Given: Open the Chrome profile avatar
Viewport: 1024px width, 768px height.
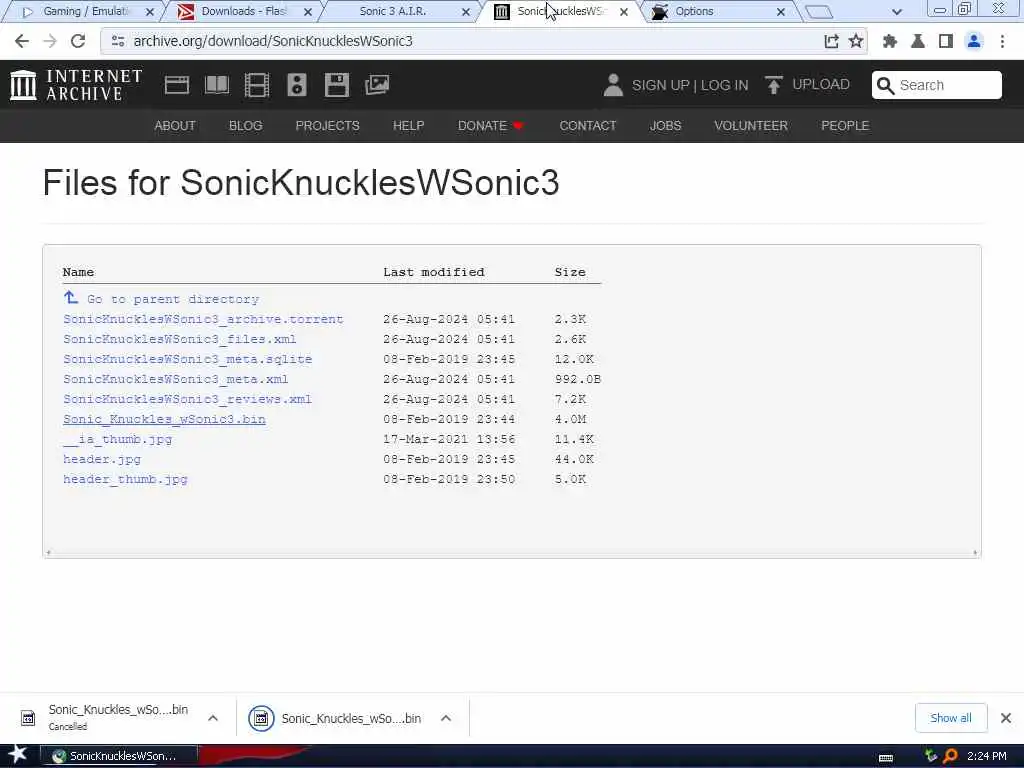Looking at the screenshot, I should (x=974, y=41).
